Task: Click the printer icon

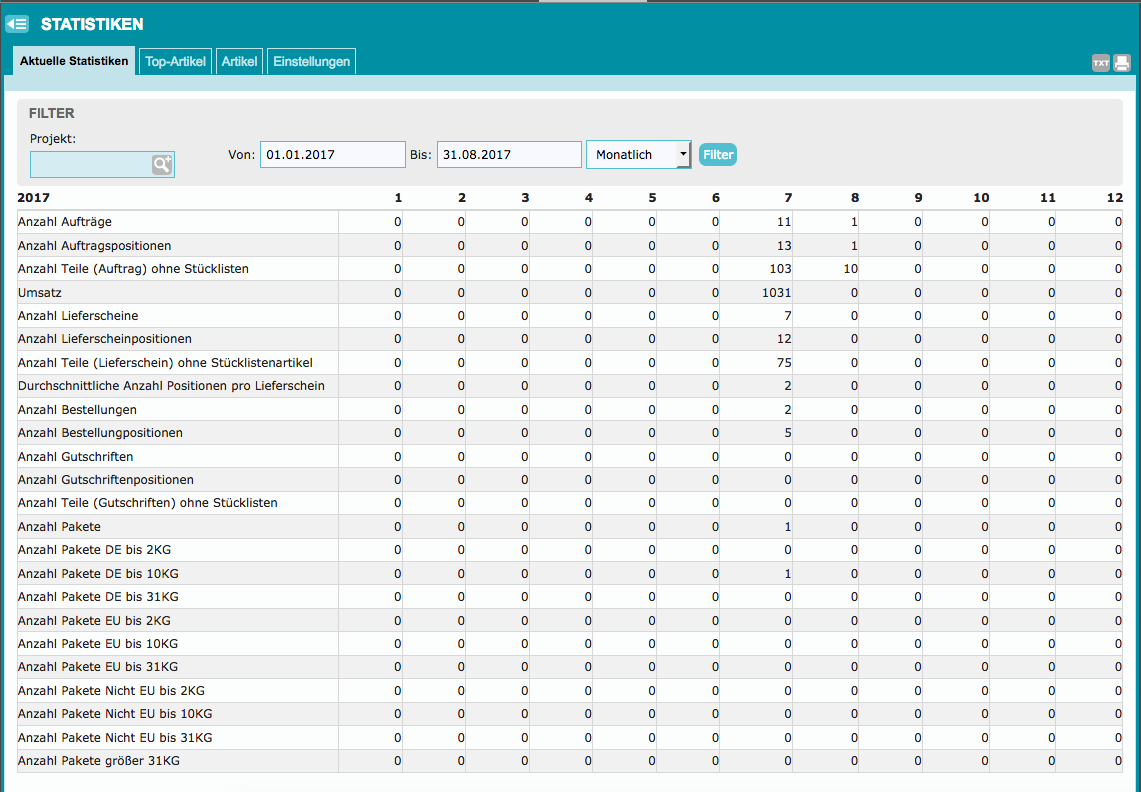Action: [1121, 63]
